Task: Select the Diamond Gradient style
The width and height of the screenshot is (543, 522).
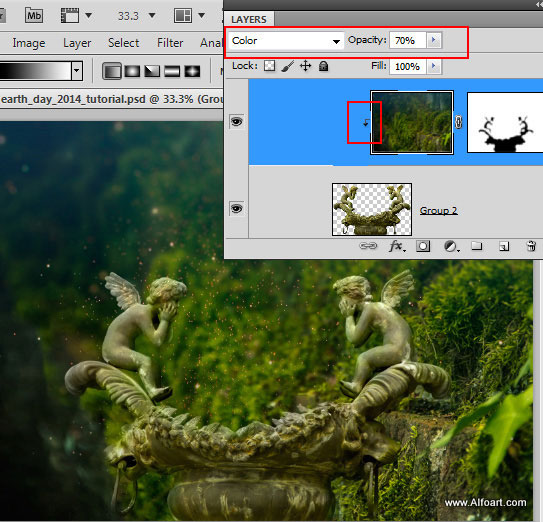Action: (x=192, y=71)
